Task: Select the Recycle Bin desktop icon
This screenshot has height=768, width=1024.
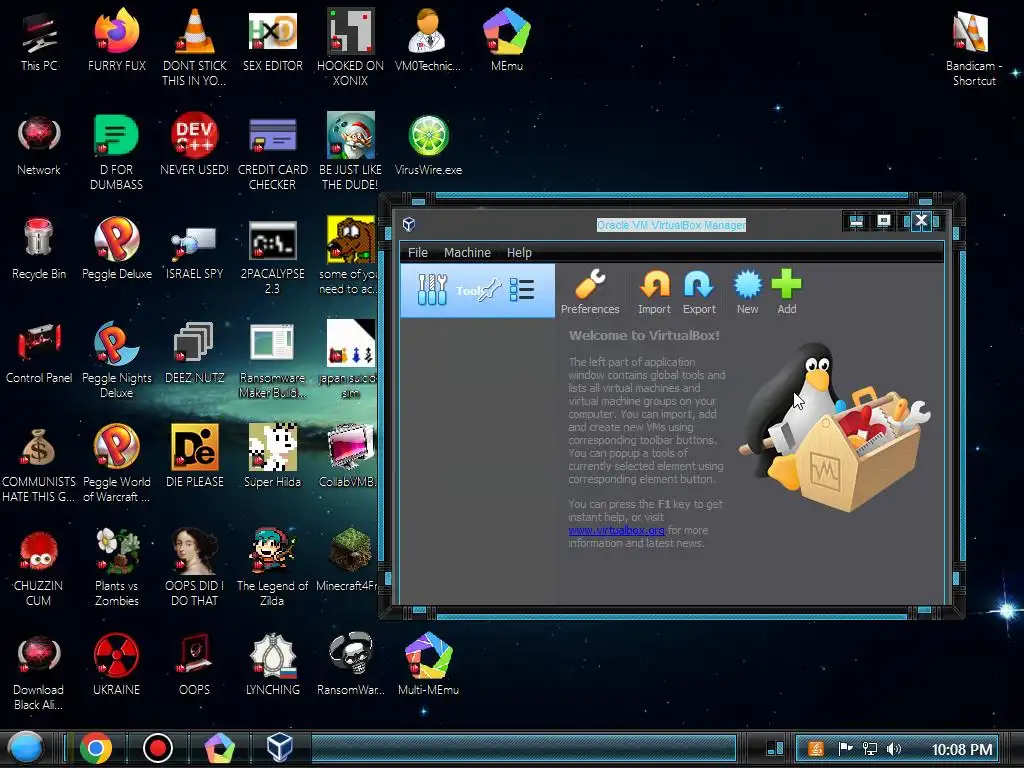Action: point(39,249)
